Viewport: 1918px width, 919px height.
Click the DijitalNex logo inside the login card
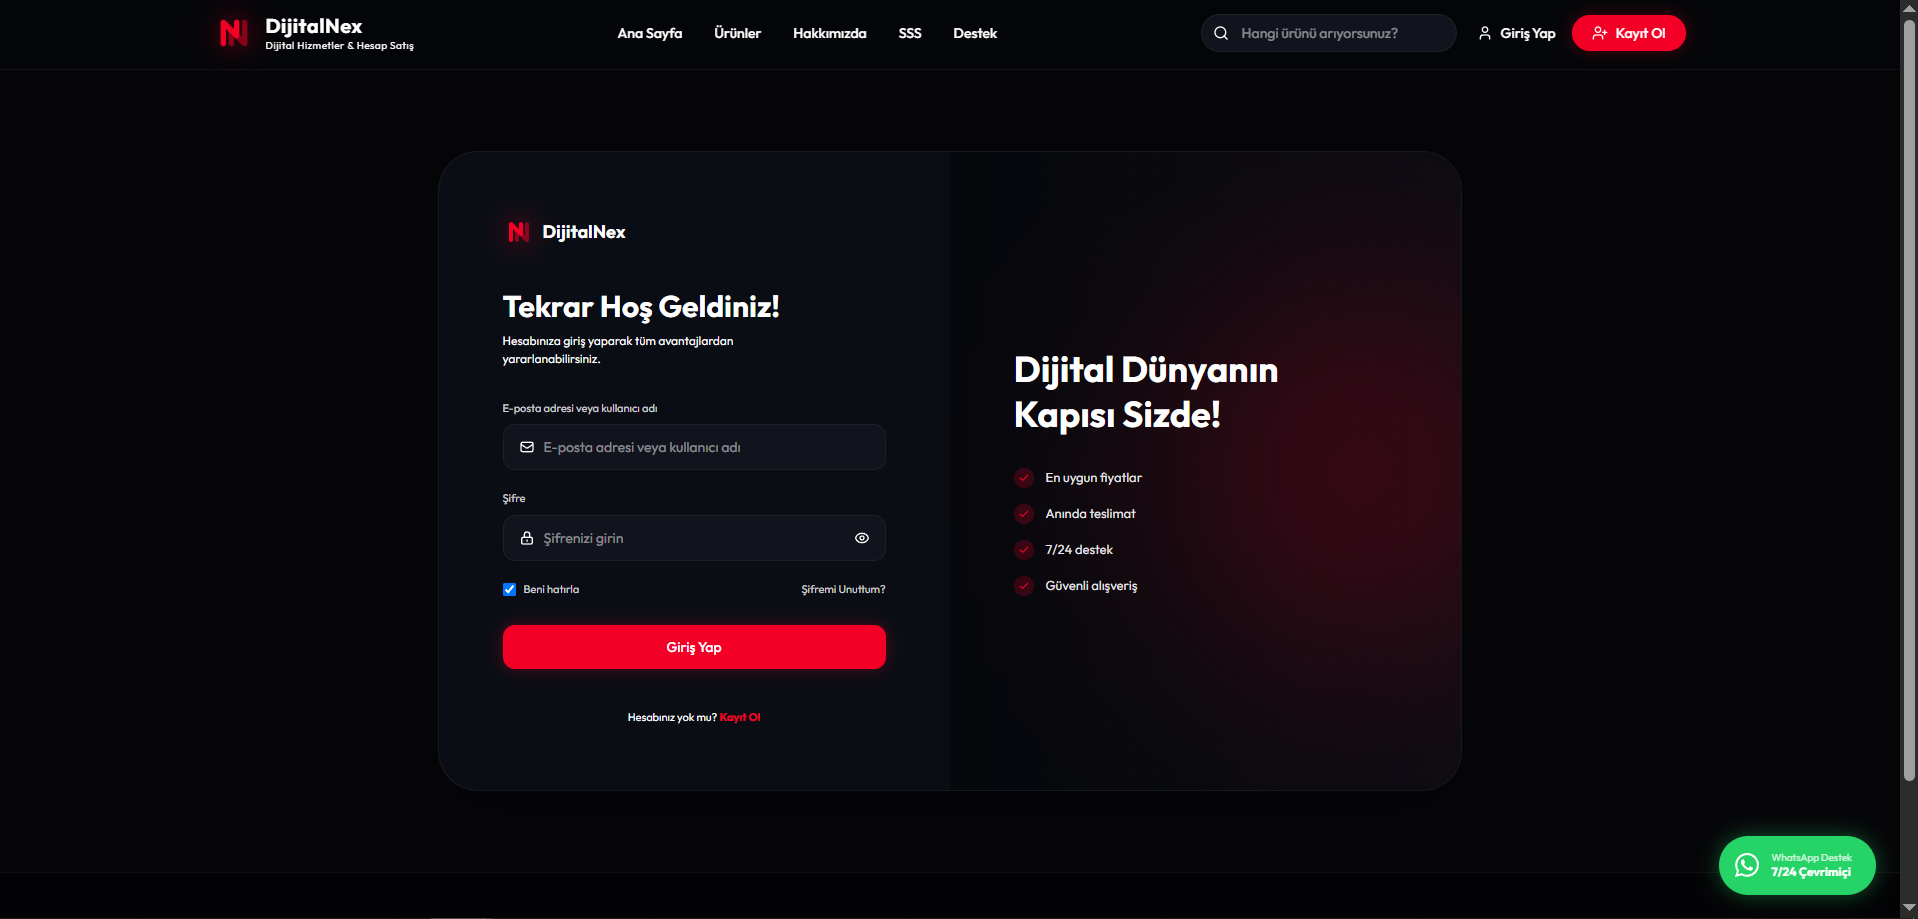click(566, 232)
